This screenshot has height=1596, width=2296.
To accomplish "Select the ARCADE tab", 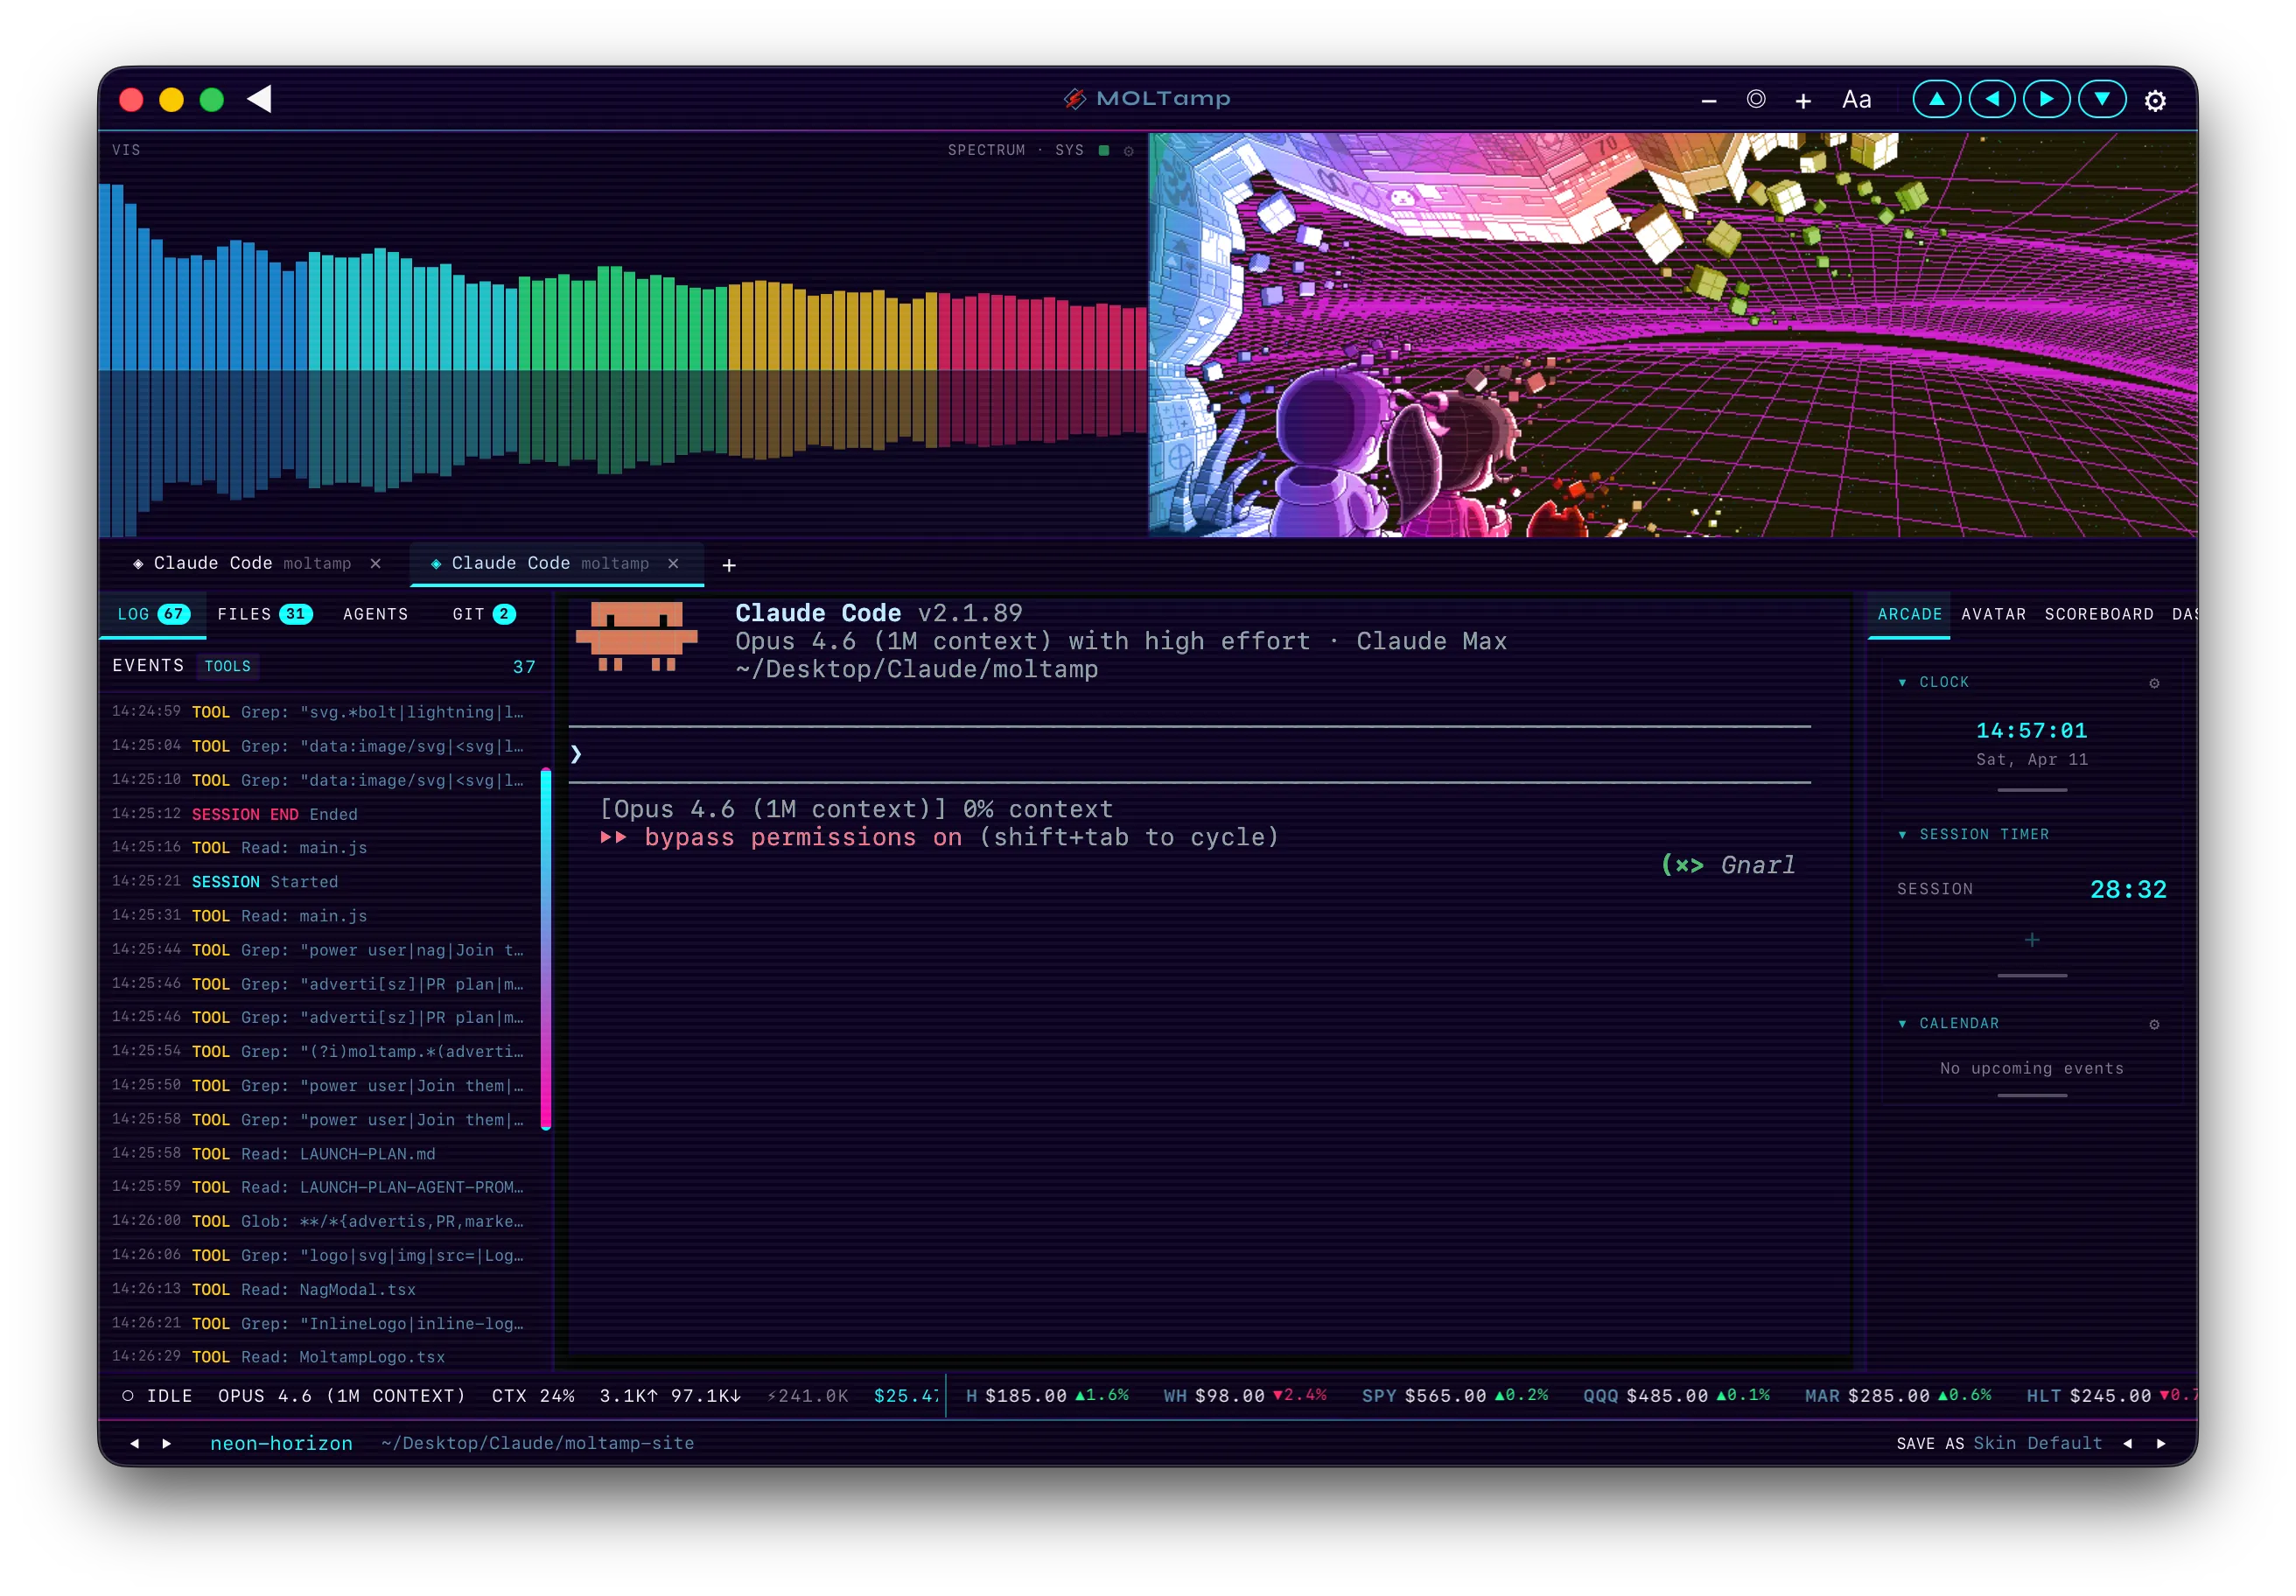I will [1909, 615].
